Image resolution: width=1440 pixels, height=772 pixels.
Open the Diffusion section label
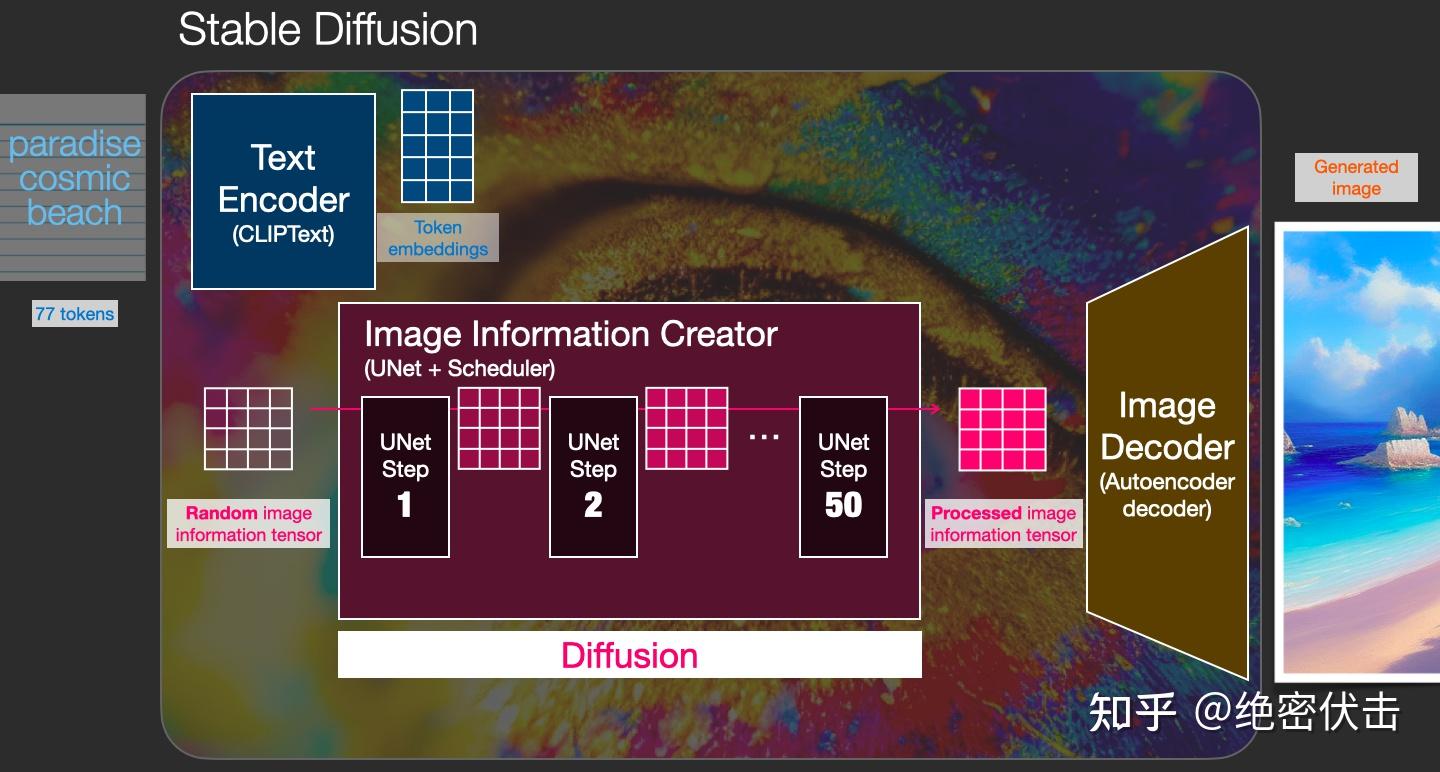coord(629,655)
